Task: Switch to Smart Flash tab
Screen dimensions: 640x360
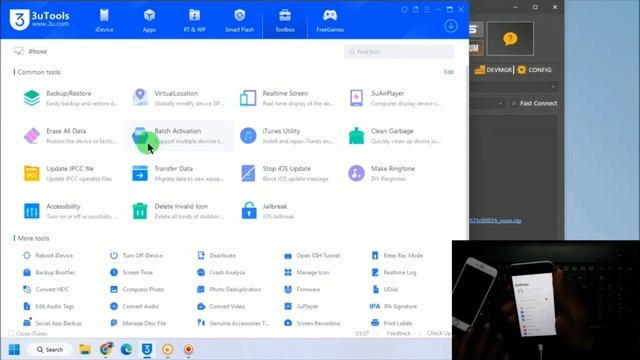Action: pyautogui.click(x=240, y=20)
